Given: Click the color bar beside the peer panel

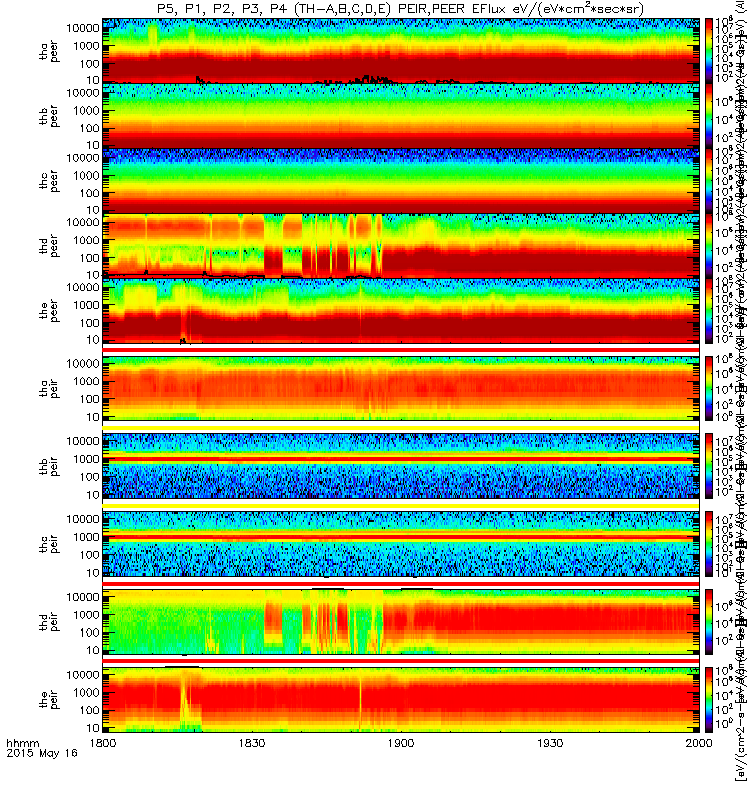Looking at the screenshot, I should (709, 311).
